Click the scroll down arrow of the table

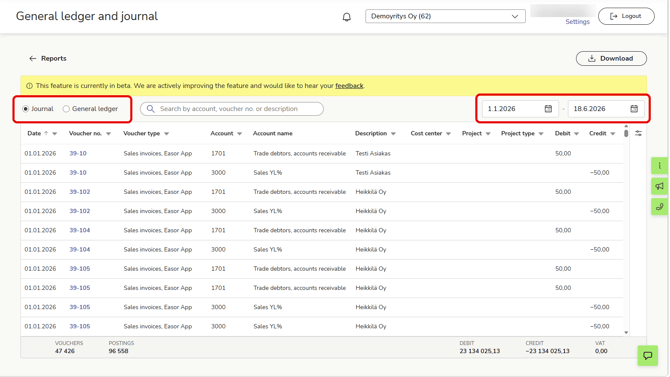point(626,333)
